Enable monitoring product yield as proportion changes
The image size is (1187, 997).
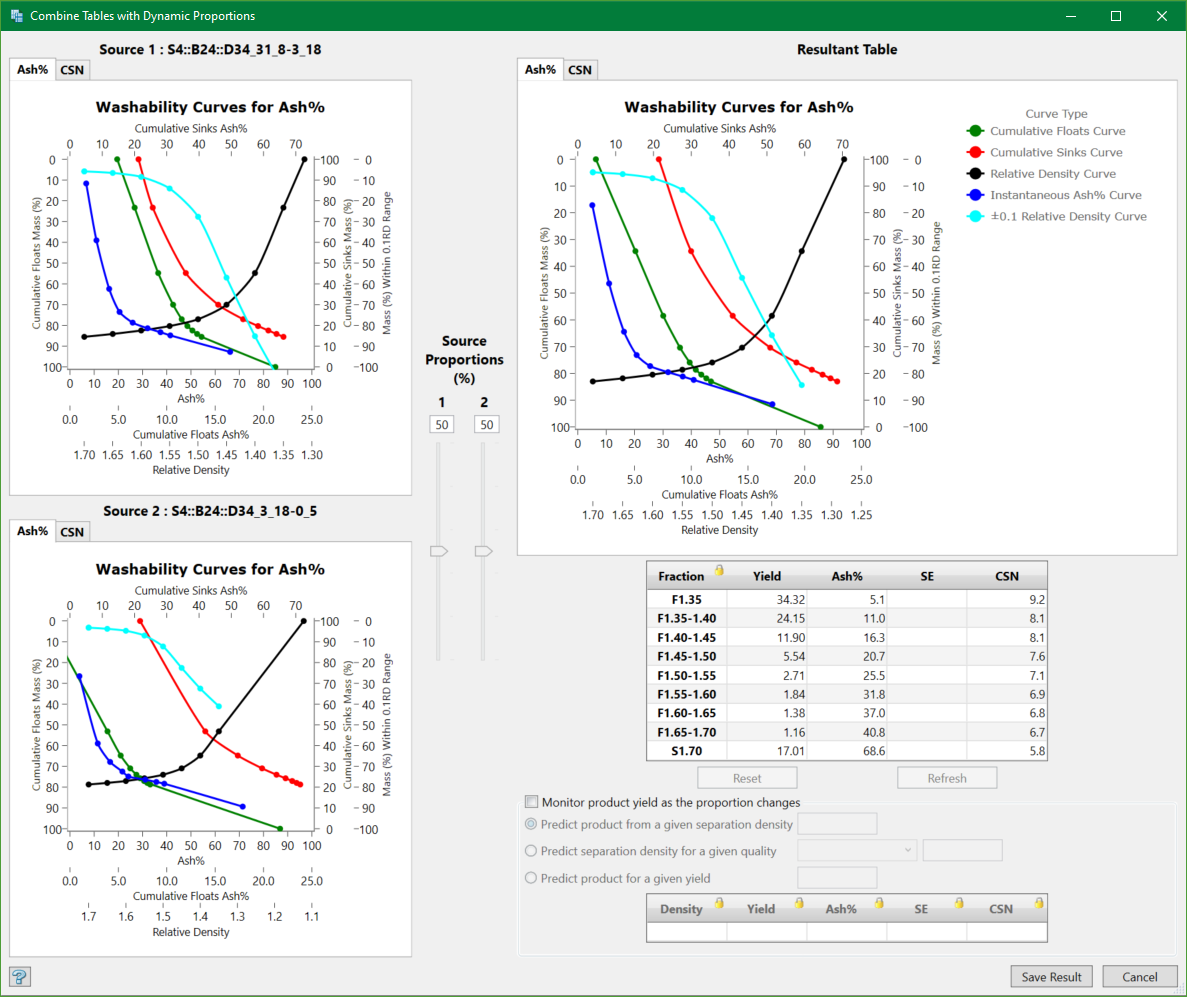(530, 801)
